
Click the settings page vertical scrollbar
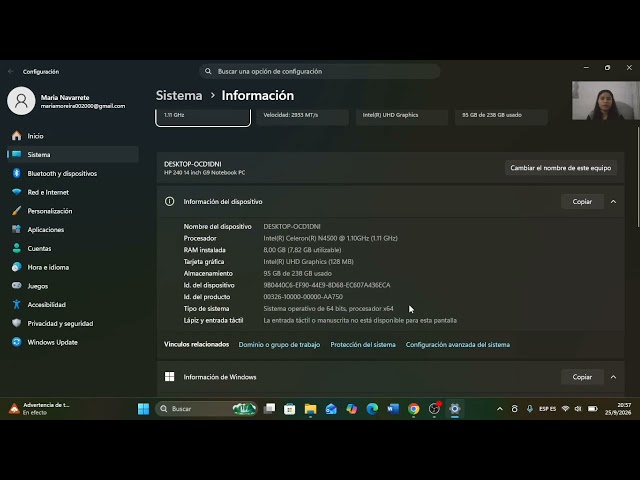(638, 177)
